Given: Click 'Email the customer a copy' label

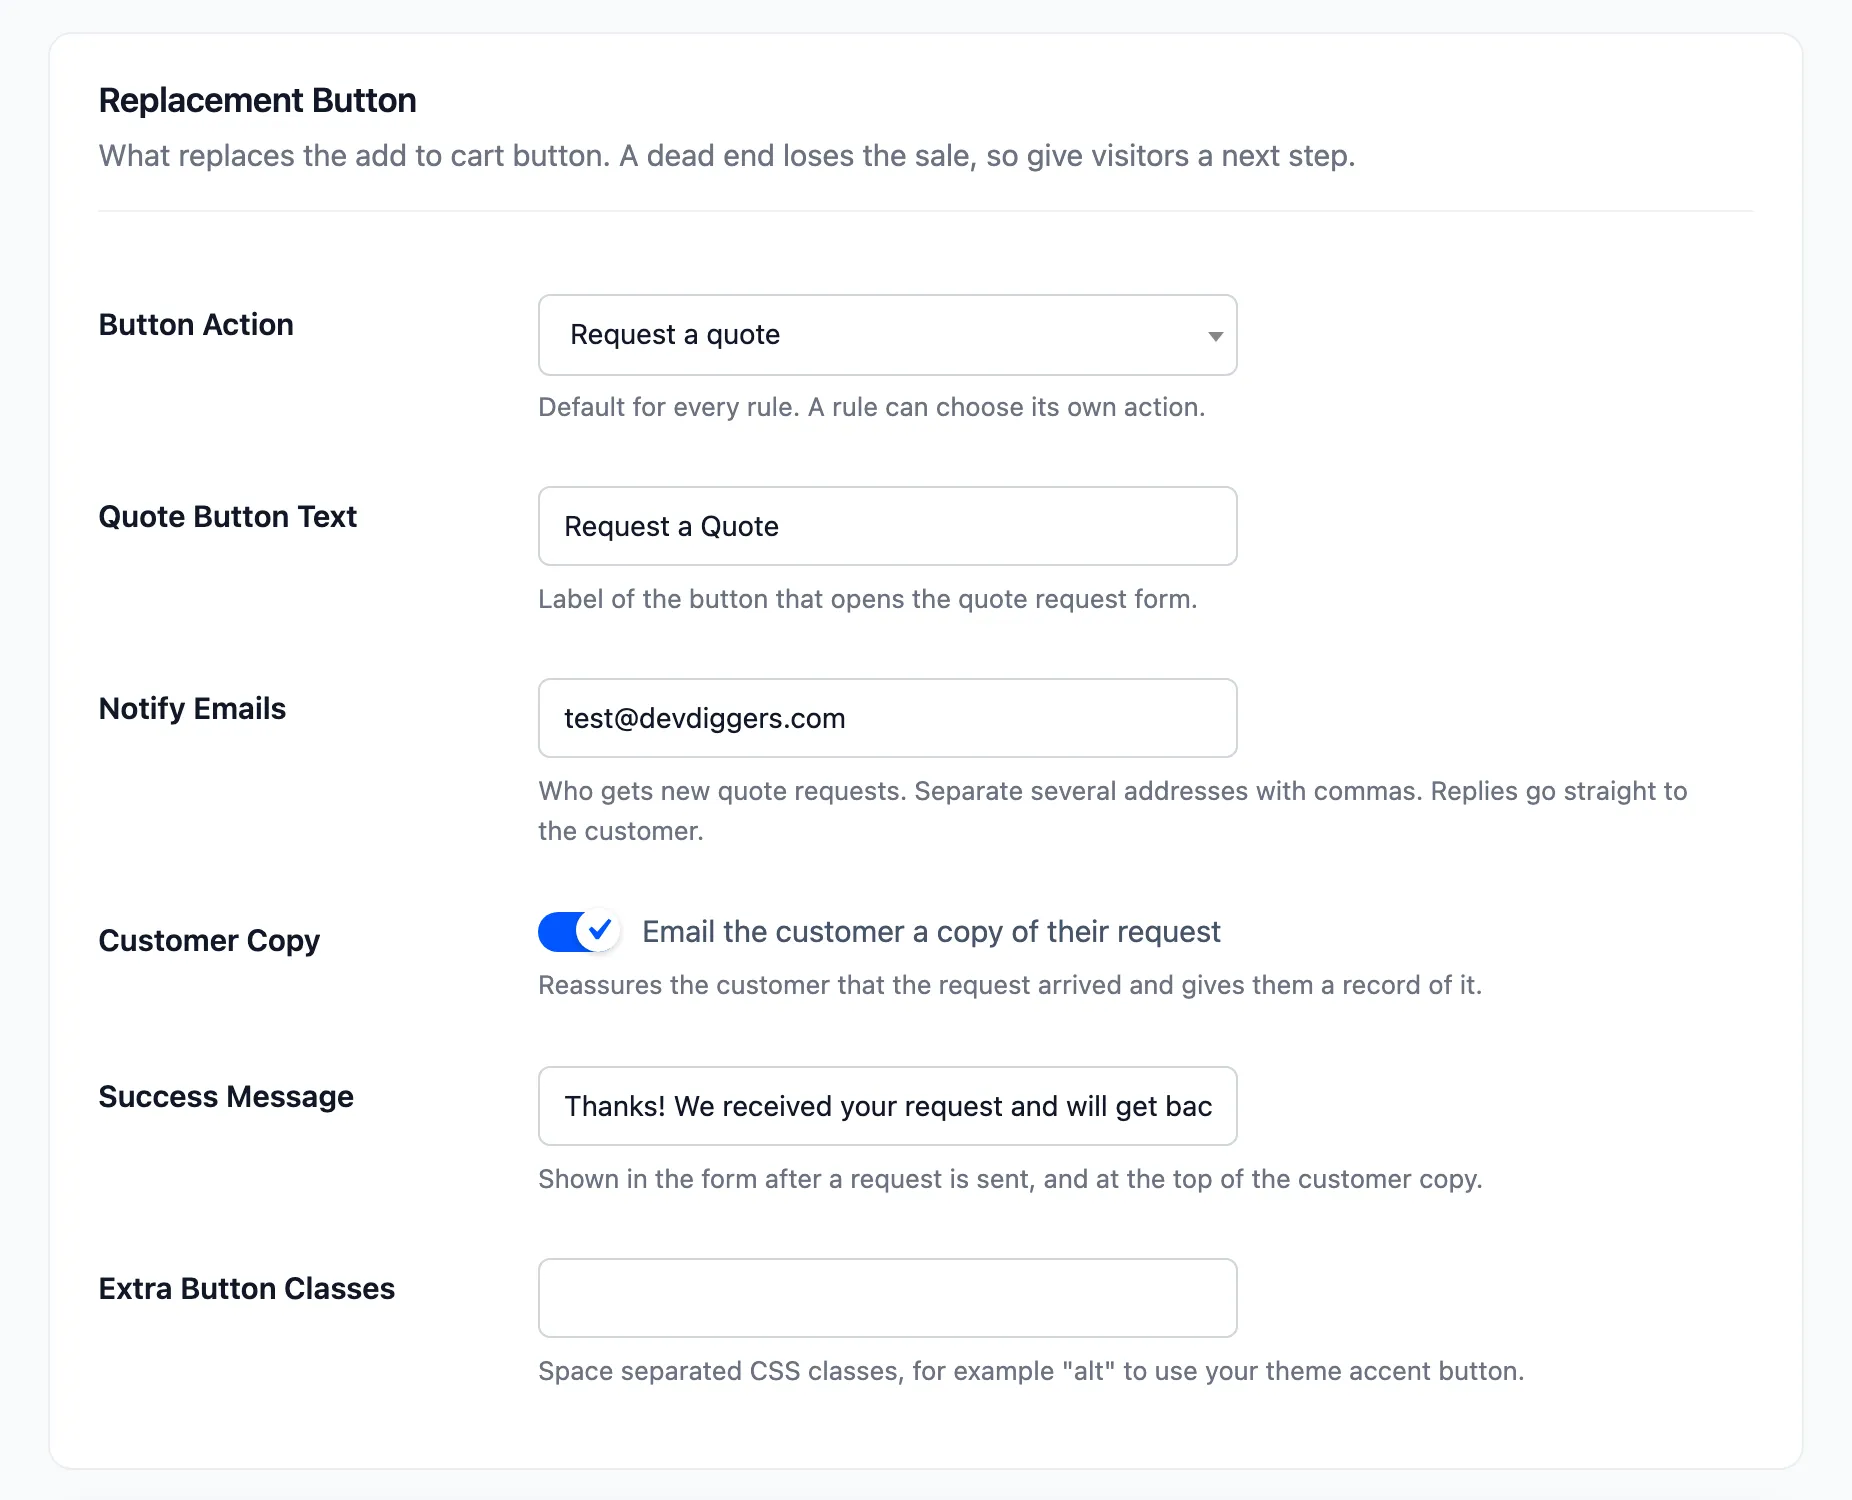Looking at the screenshot, I should [x=931, y=932].
